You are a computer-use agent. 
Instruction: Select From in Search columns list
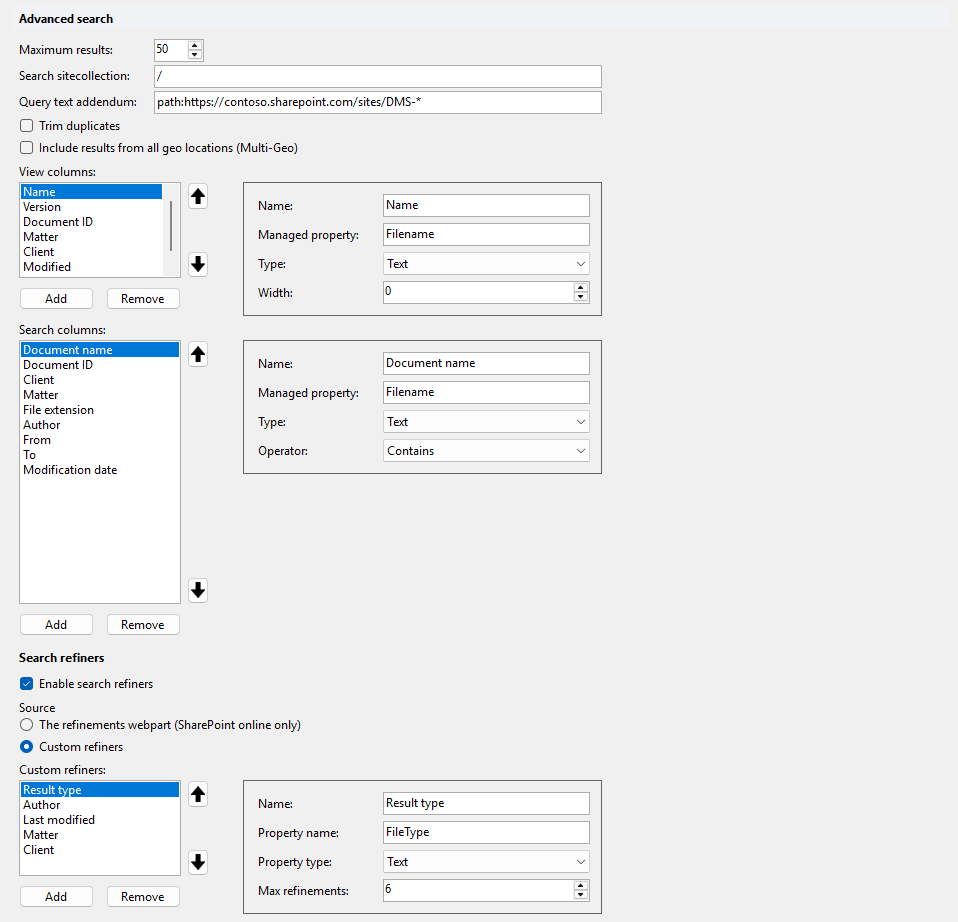(x=100, y=440)
